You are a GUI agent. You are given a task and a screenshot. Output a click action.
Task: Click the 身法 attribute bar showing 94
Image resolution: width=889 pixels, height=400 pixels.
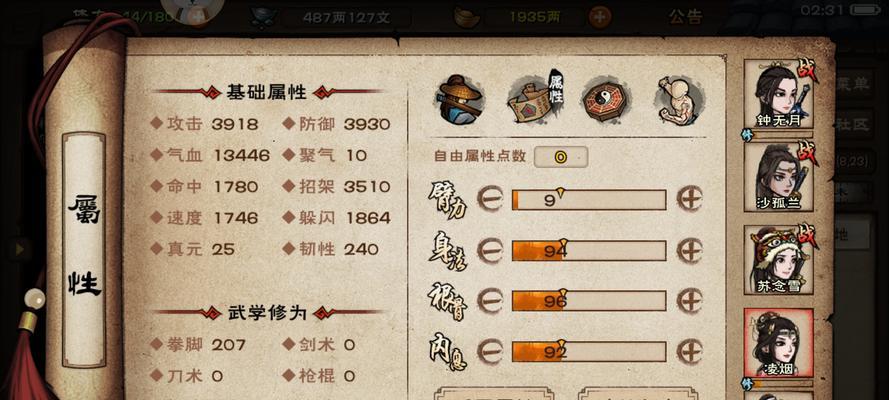[589, 250]
